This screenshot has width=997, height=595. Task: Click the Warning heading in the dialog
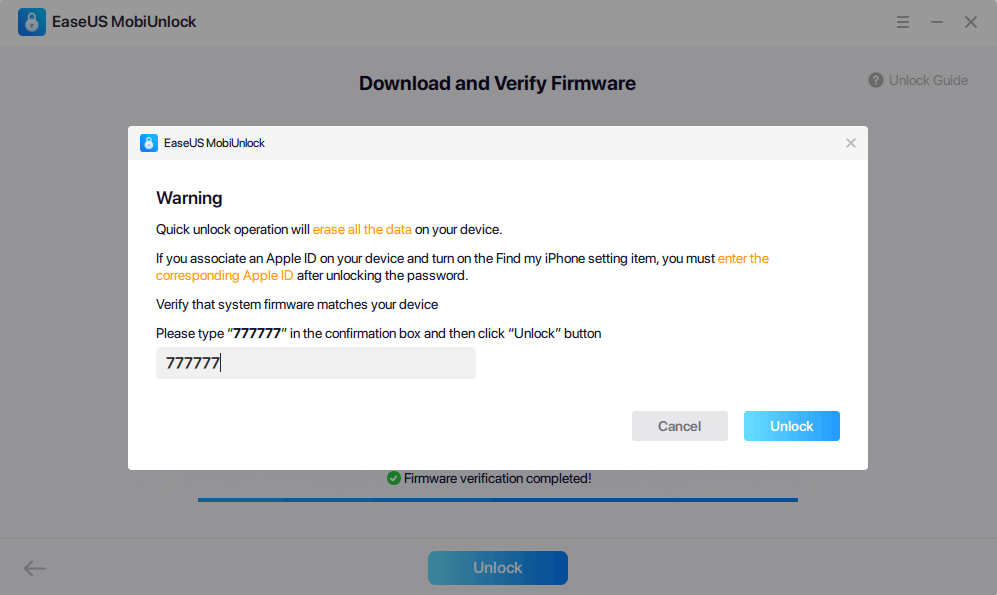[189, 198]
